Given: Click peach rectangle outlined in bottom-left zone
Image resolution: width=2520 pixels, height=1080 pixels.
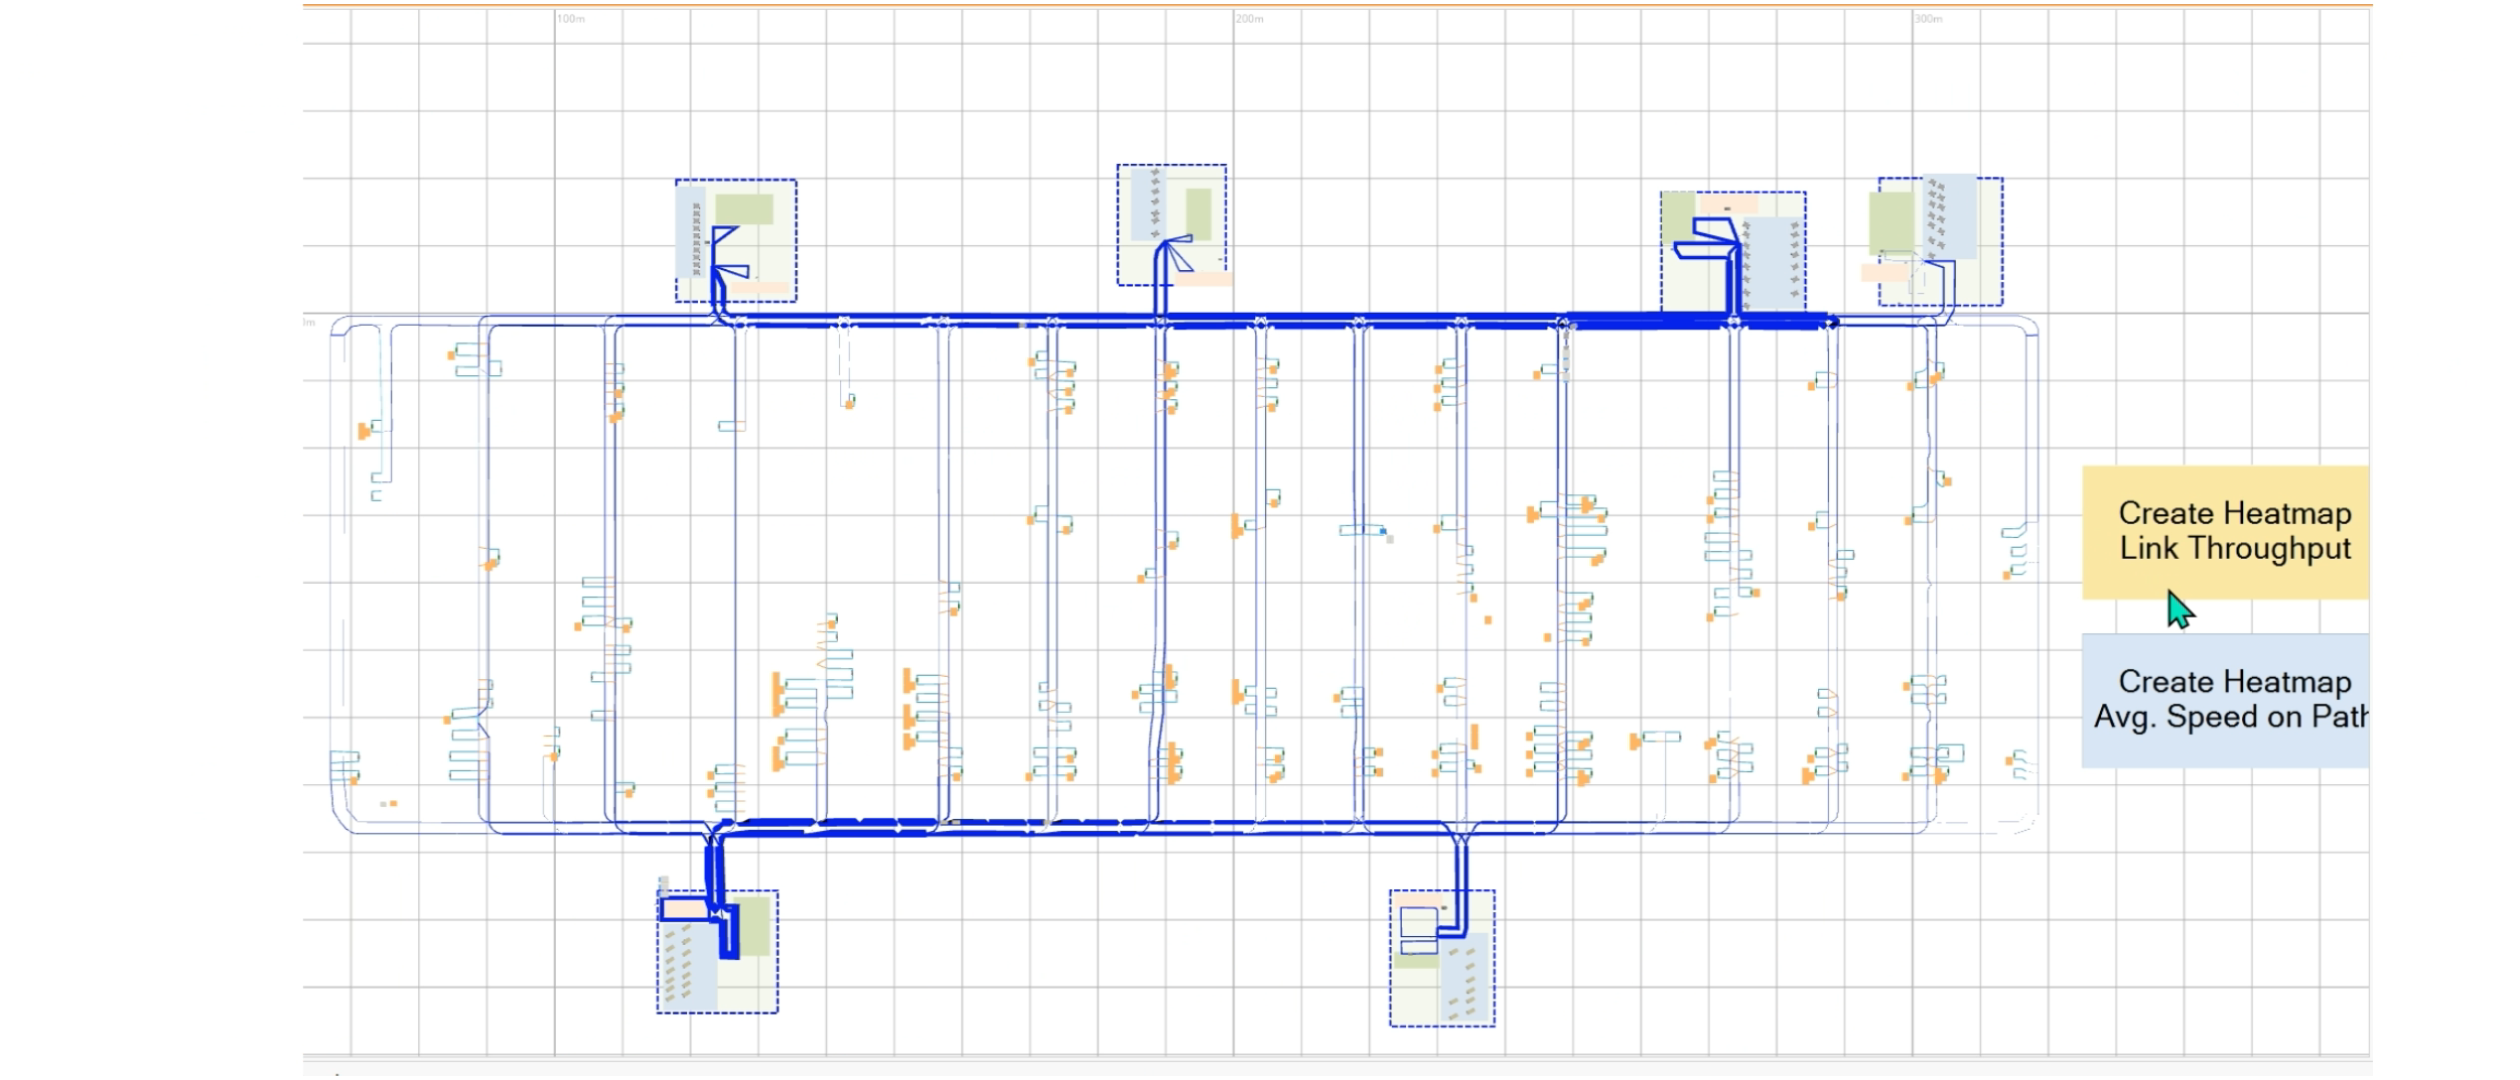Looking at the screenshot, I should [685, 909].
